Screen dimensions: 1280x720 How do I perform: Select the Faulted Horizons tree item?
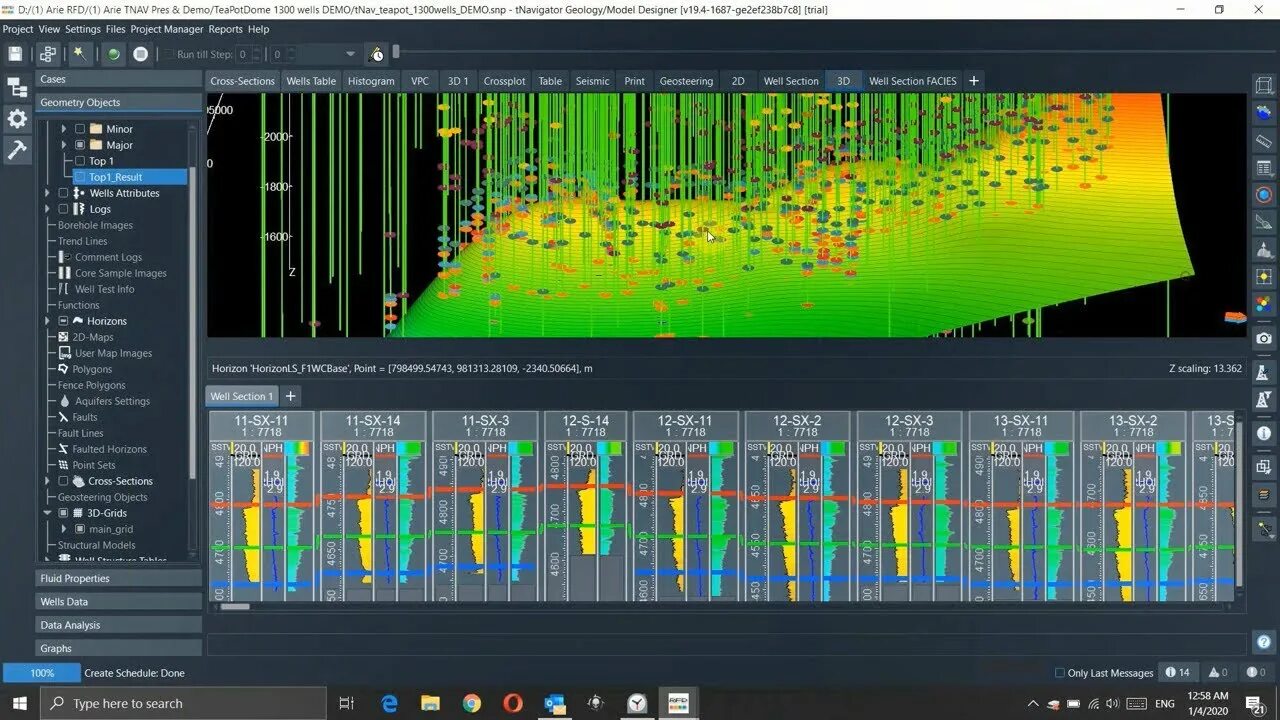(109, 449)
